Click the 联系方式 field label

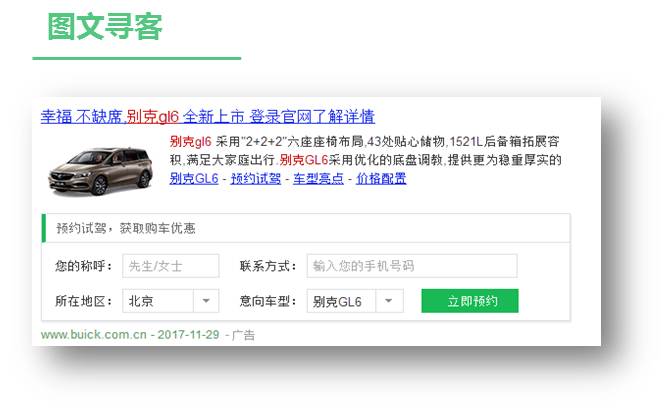tap(268, 266)
